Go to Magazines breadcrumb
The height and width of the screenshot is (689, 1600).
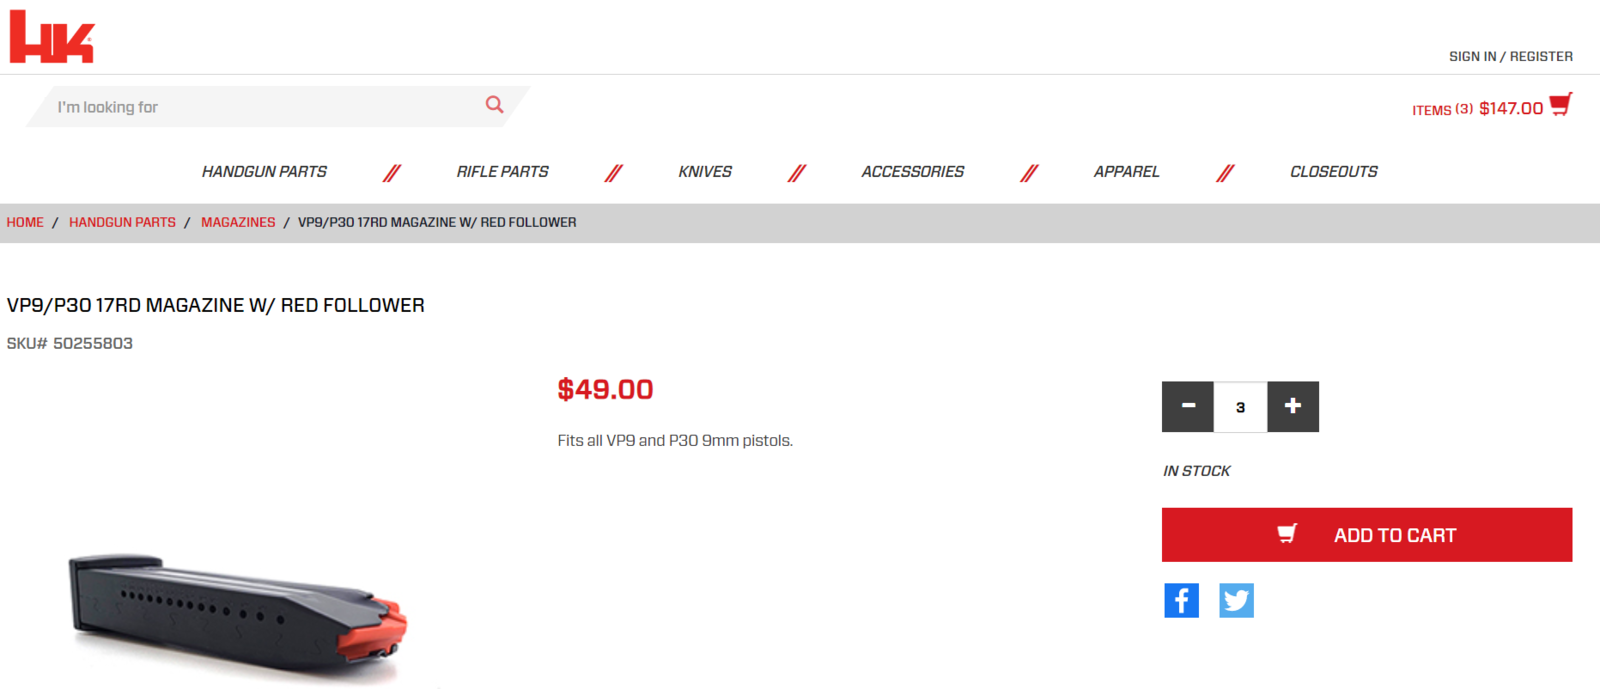pos(238,222)
